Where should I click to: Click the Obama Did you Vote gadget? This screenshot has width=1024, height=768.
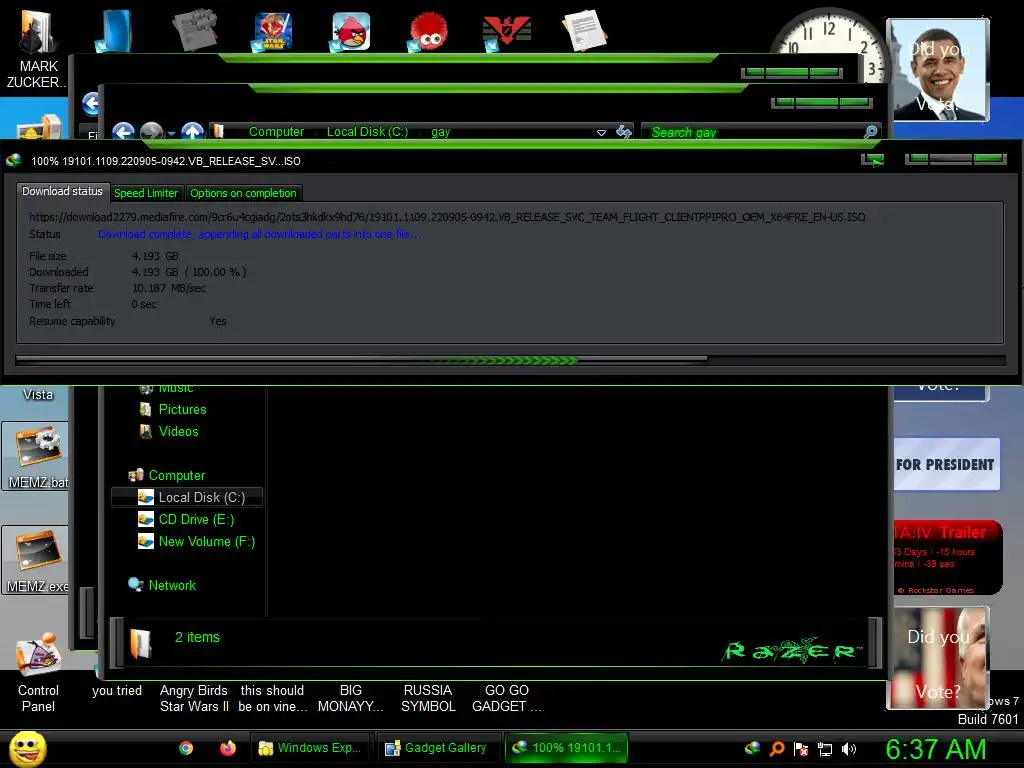[x=938, y=70]
